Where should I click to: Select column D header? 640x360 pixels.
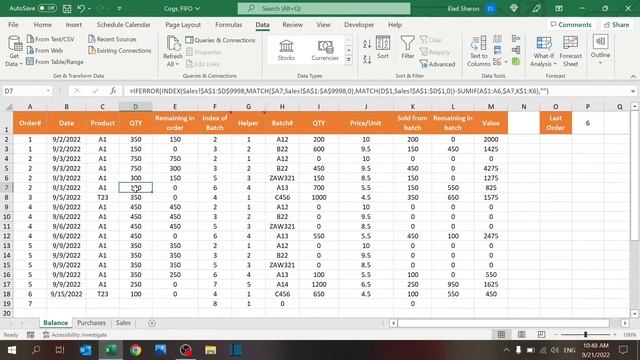pos(136,107)
